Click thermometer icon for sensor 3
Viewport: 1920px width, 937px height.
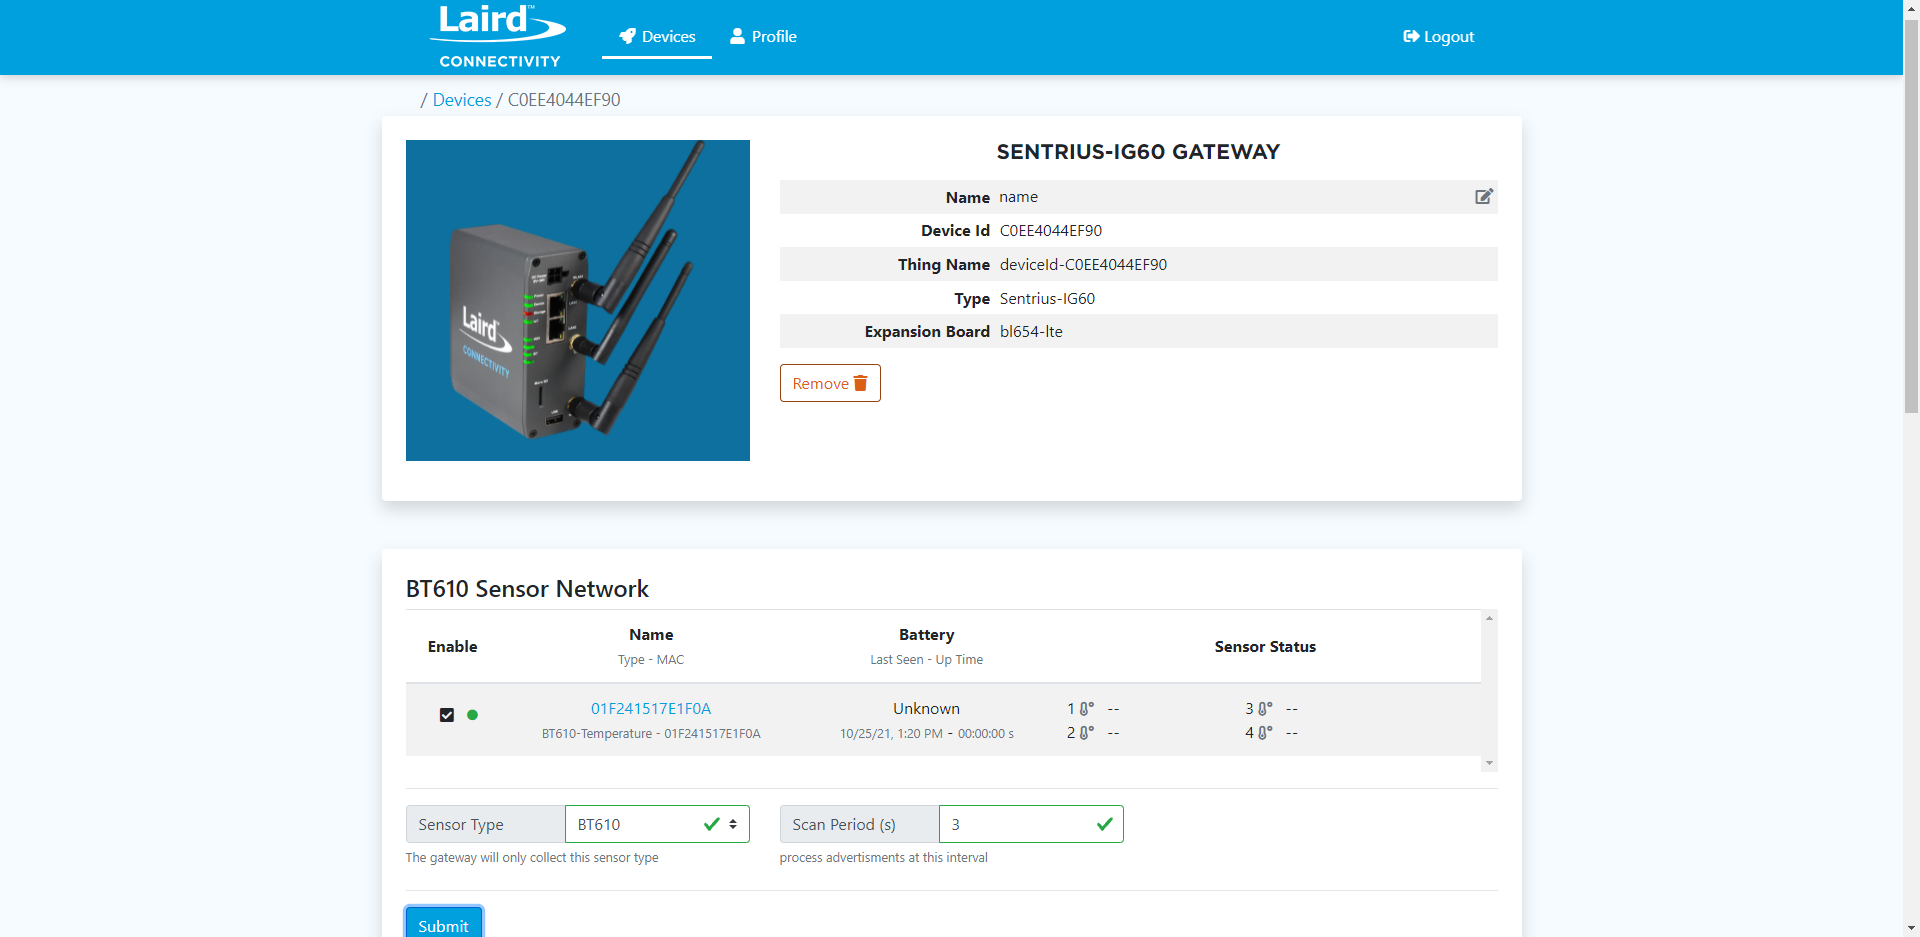click(x=1264, y=709)
